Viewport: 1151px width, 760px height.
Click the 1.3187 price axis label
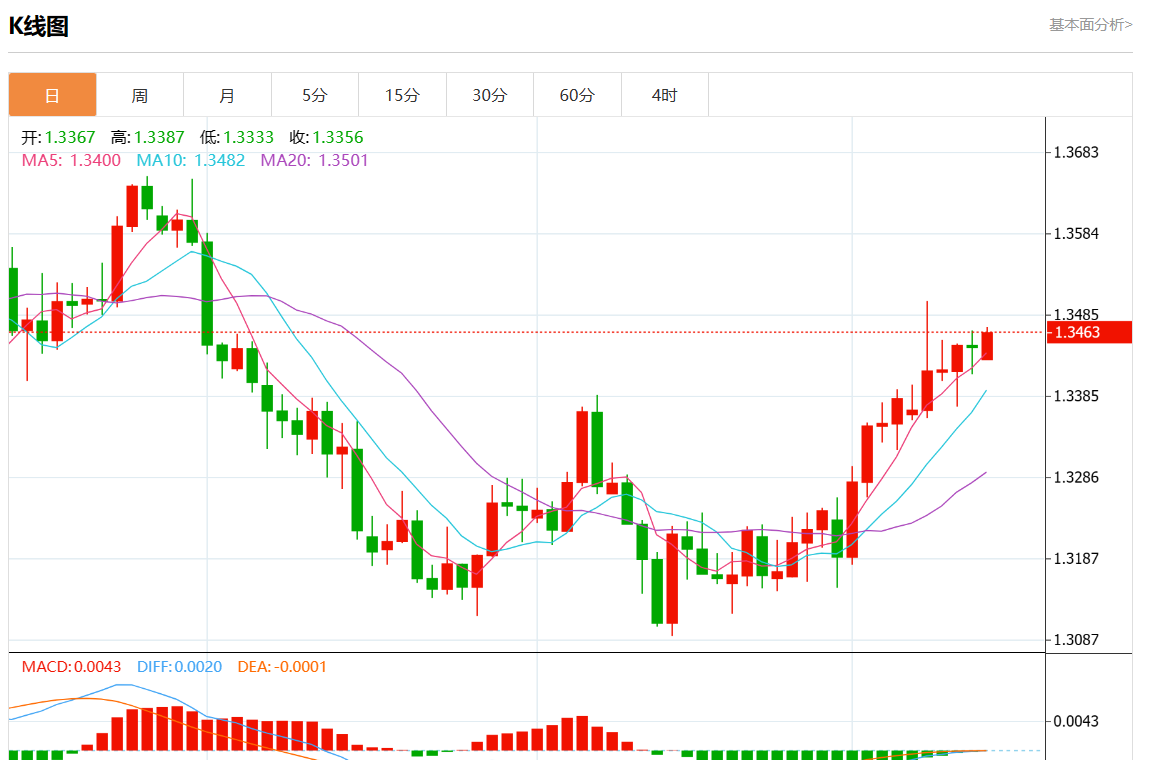pyautogui.click(x=1076, y=559)
